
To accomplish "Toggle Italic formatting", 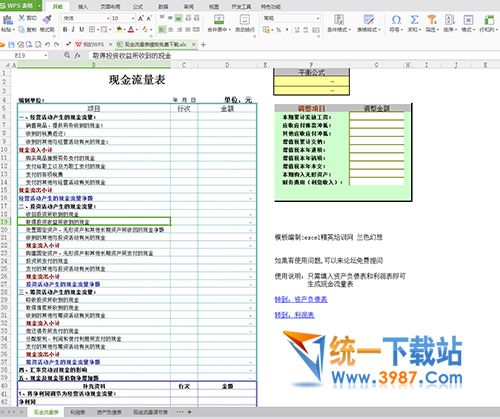I will (x=73, y=30).
